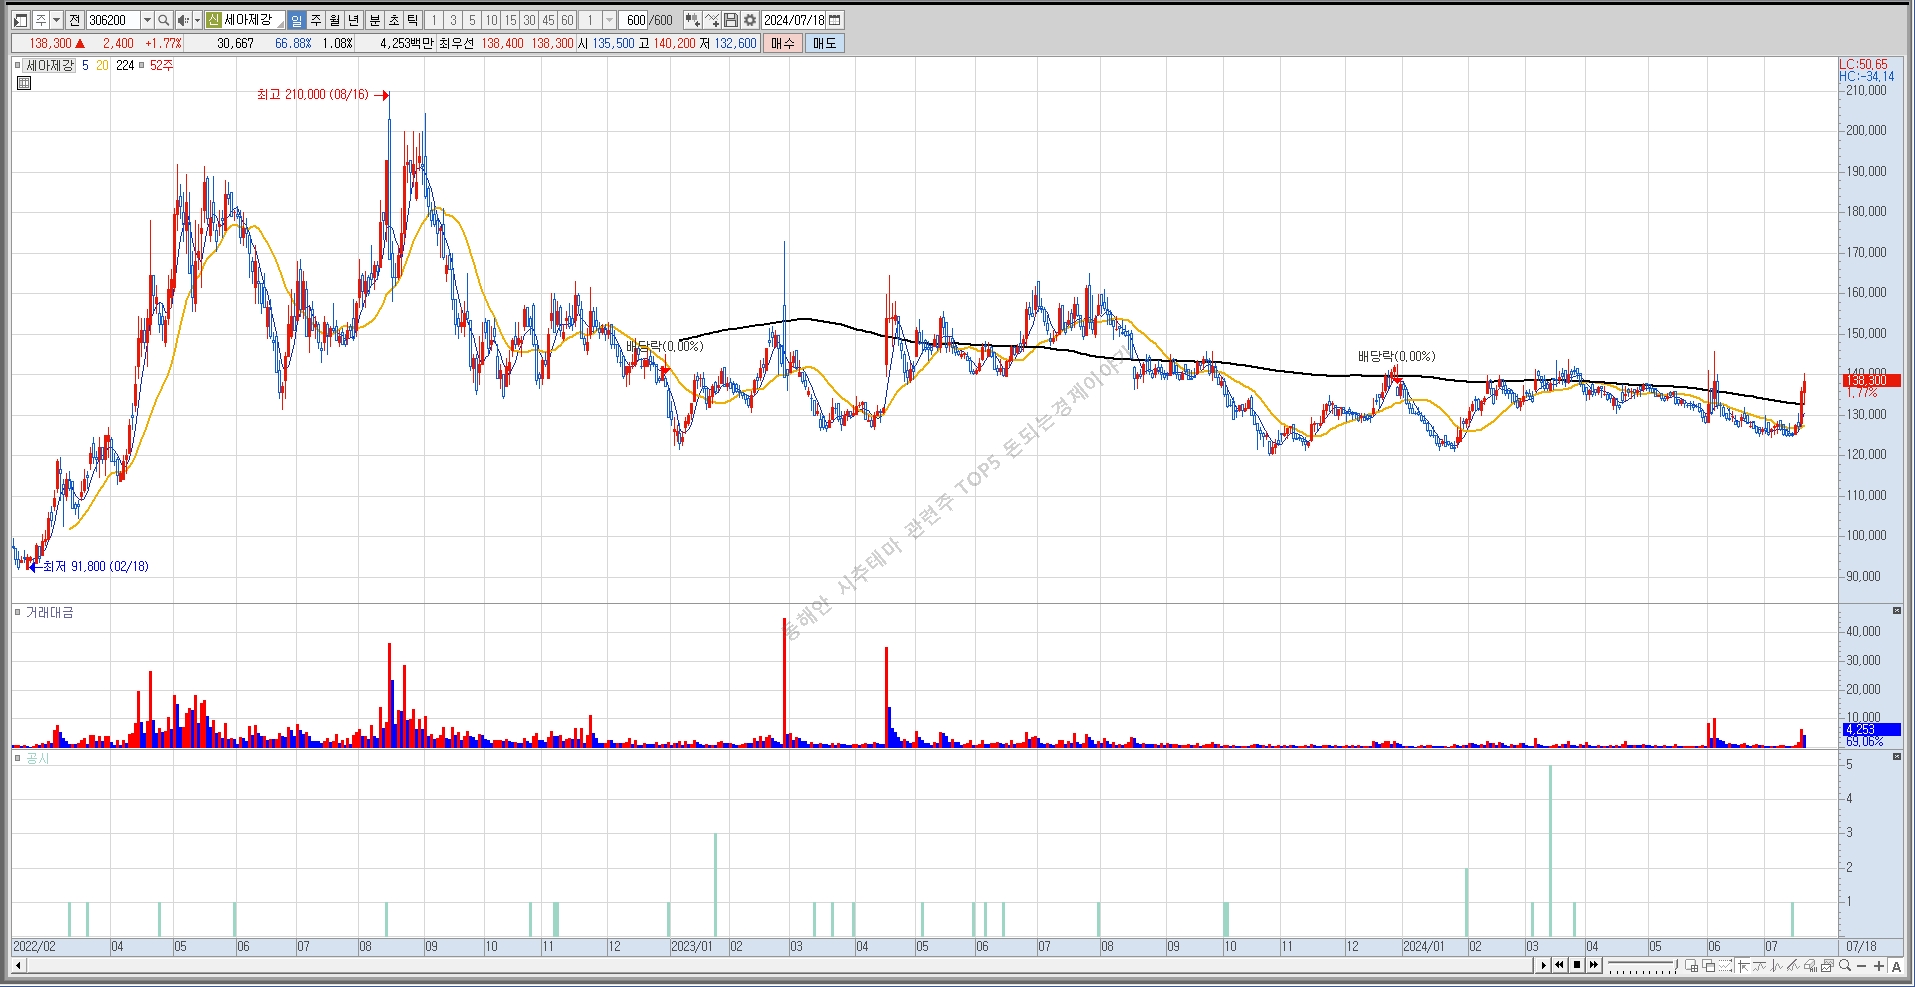
Task: Open chart settings gear icon
Action: pos(750,20)
